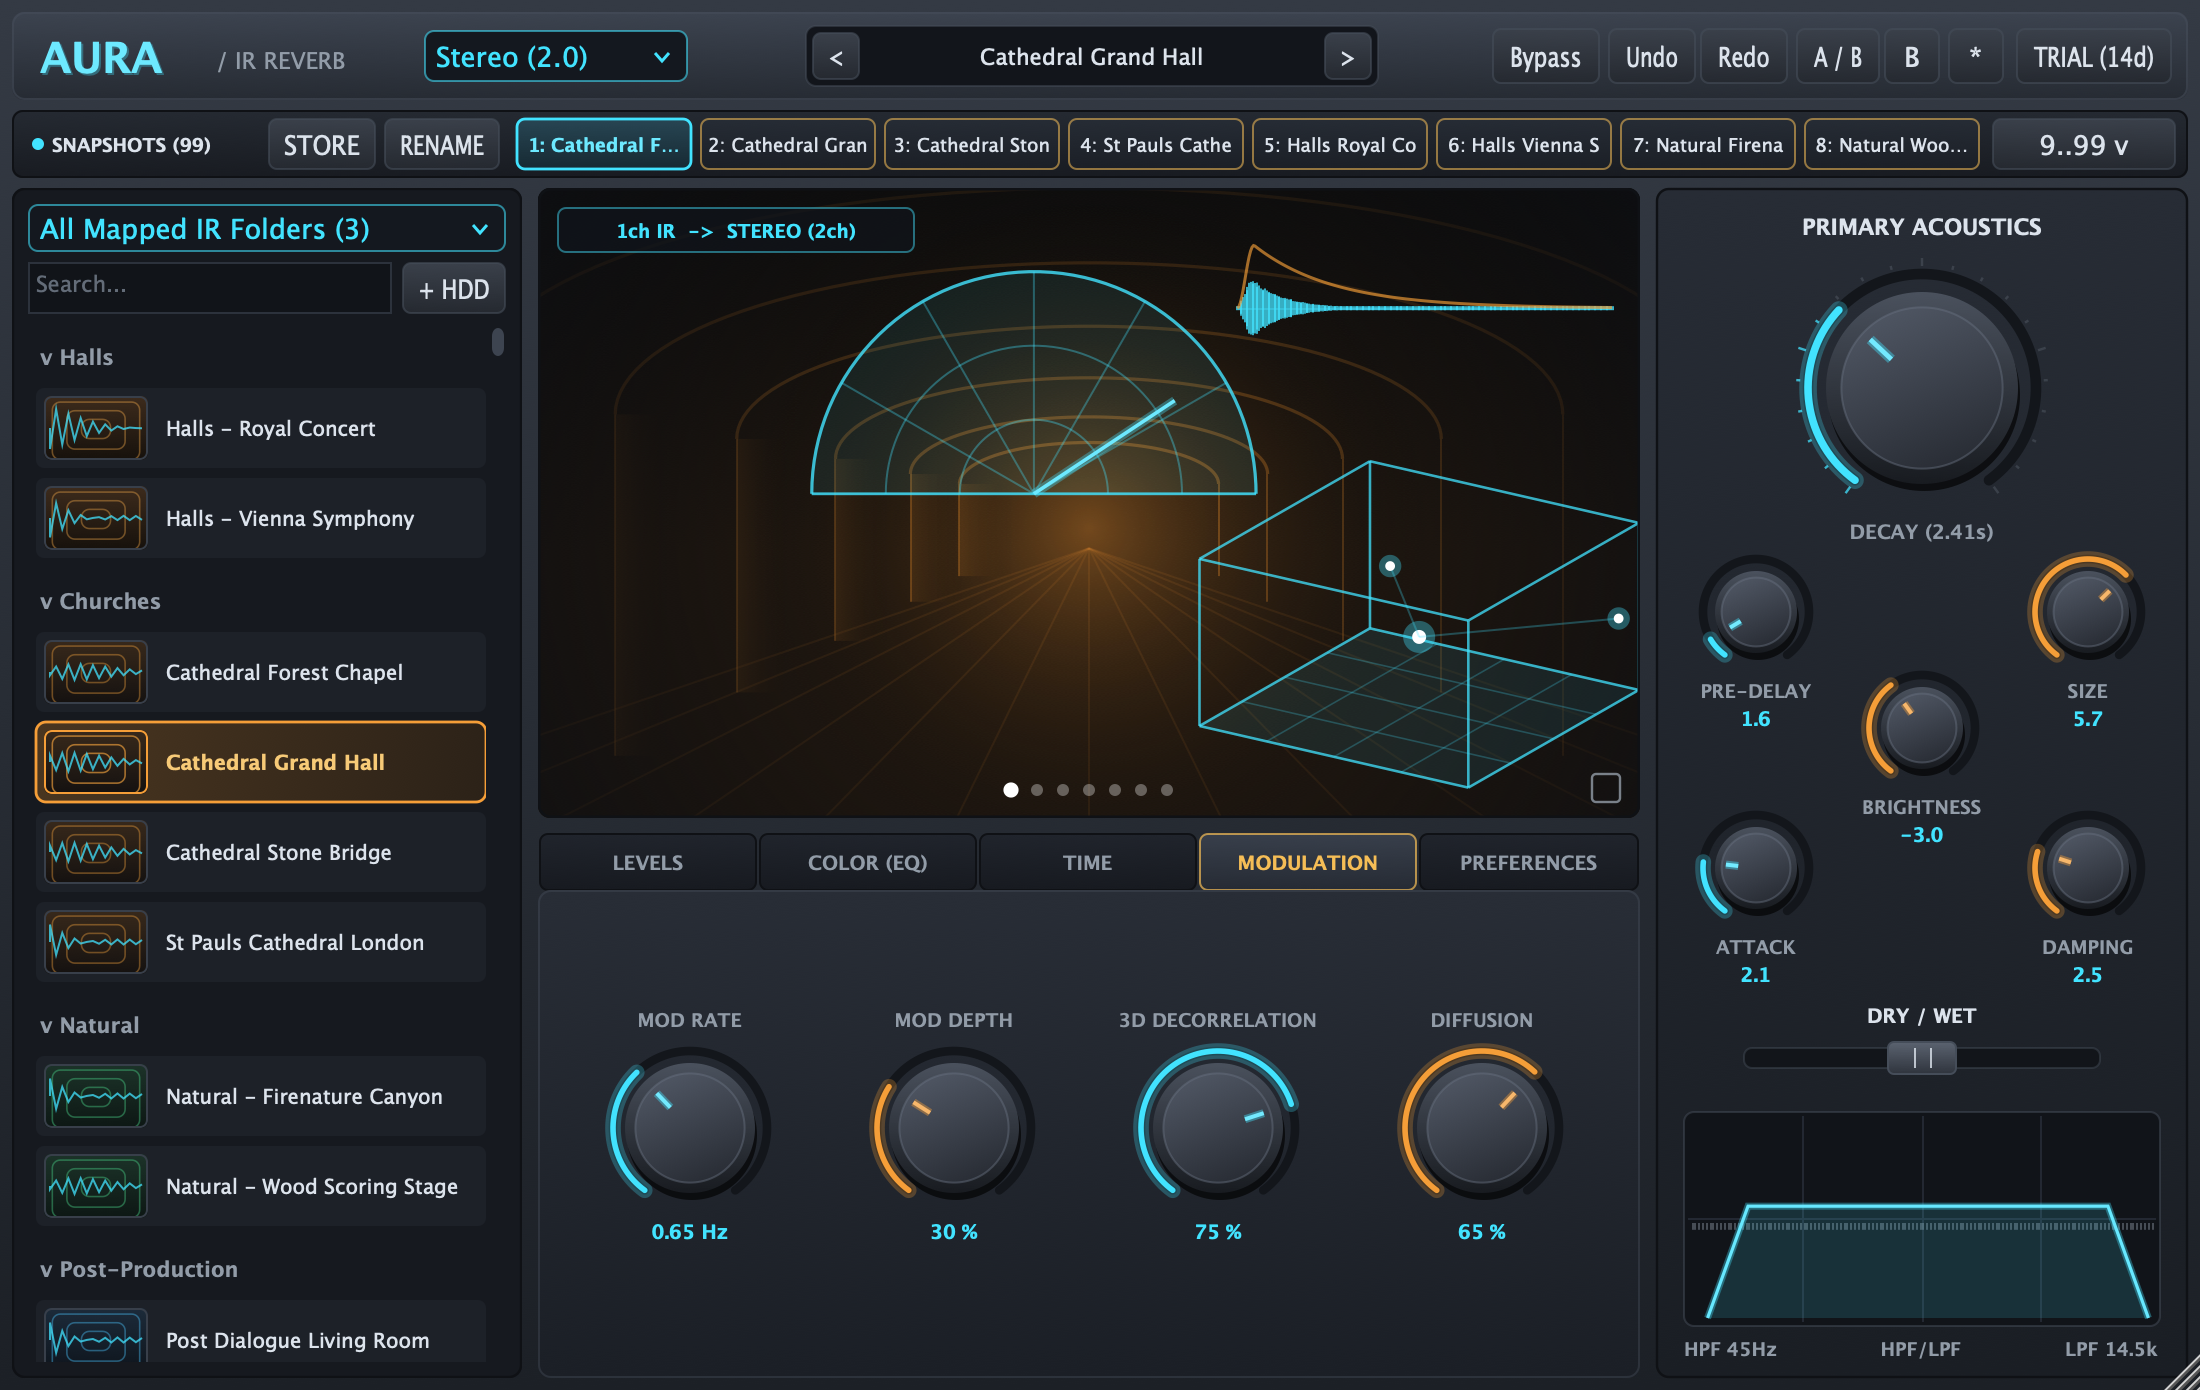Screen dimensions: 2200x1390
Task: Click the Cathedral Stone Bridge waveform icon
Action: coord(96,853)
